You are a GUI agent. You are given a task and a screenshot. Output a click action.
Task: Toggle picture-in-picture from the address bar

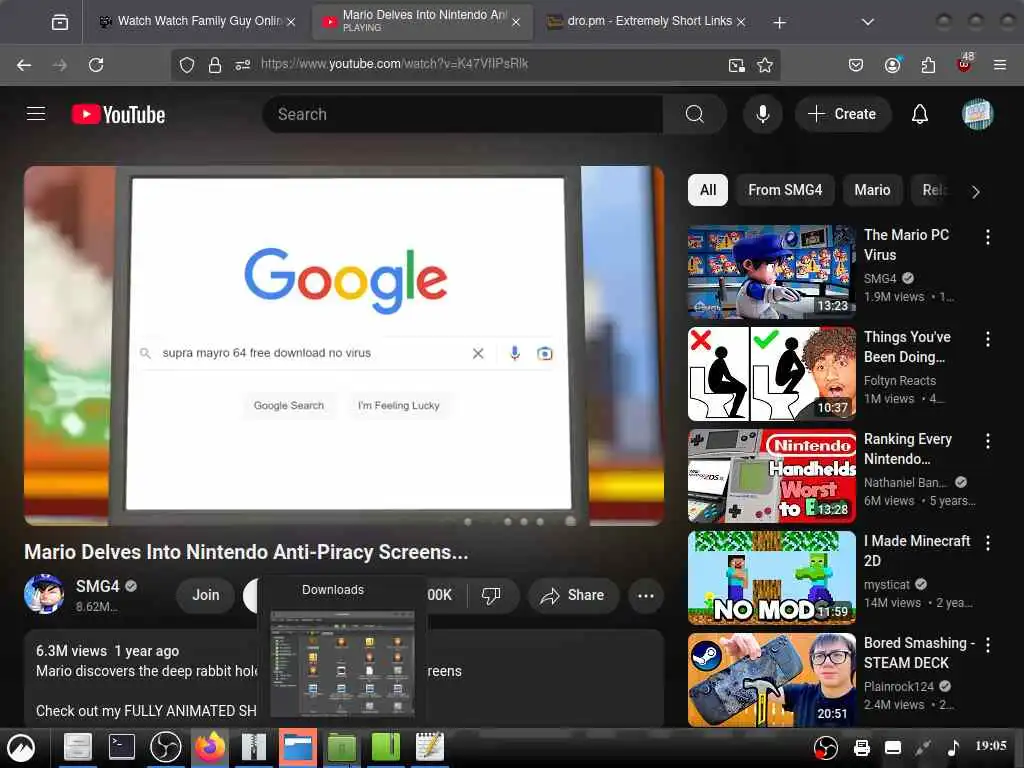tap(737, 65)
